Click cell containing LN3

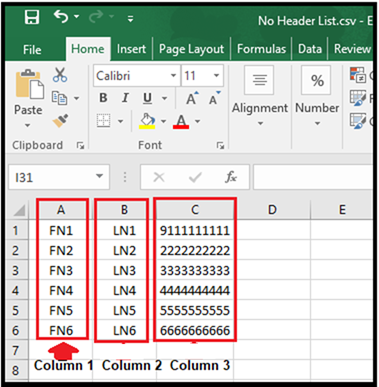pyautogui.click(x=124, y=270)
